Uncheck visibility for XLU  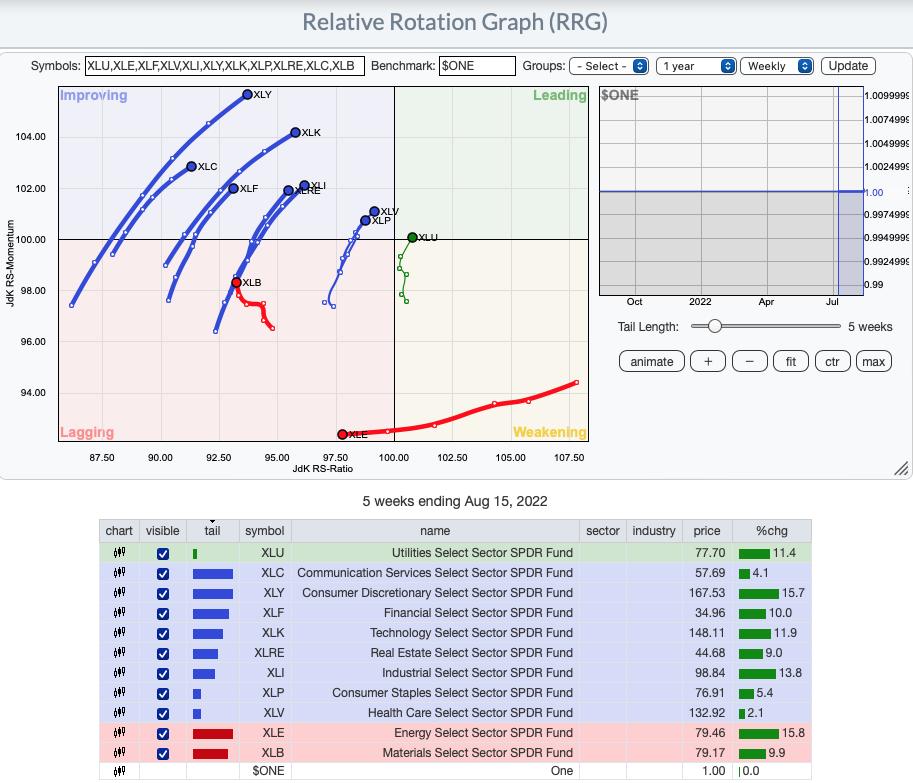coord(163,553)
